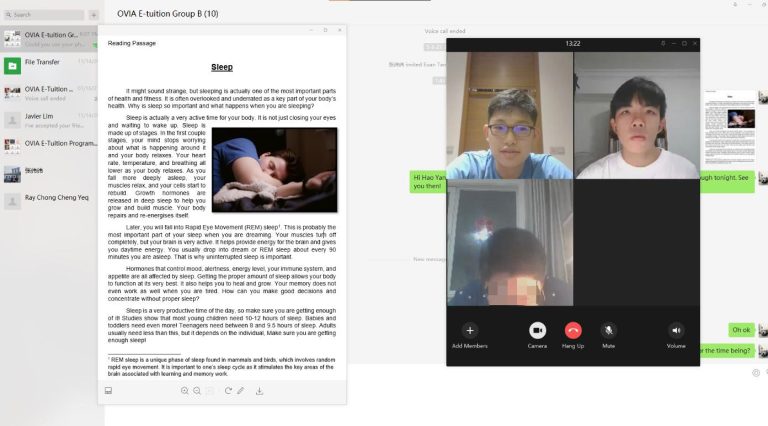Open the edit pencil tool in viewer
Screen dimensions: 768x426
point(240,391)
